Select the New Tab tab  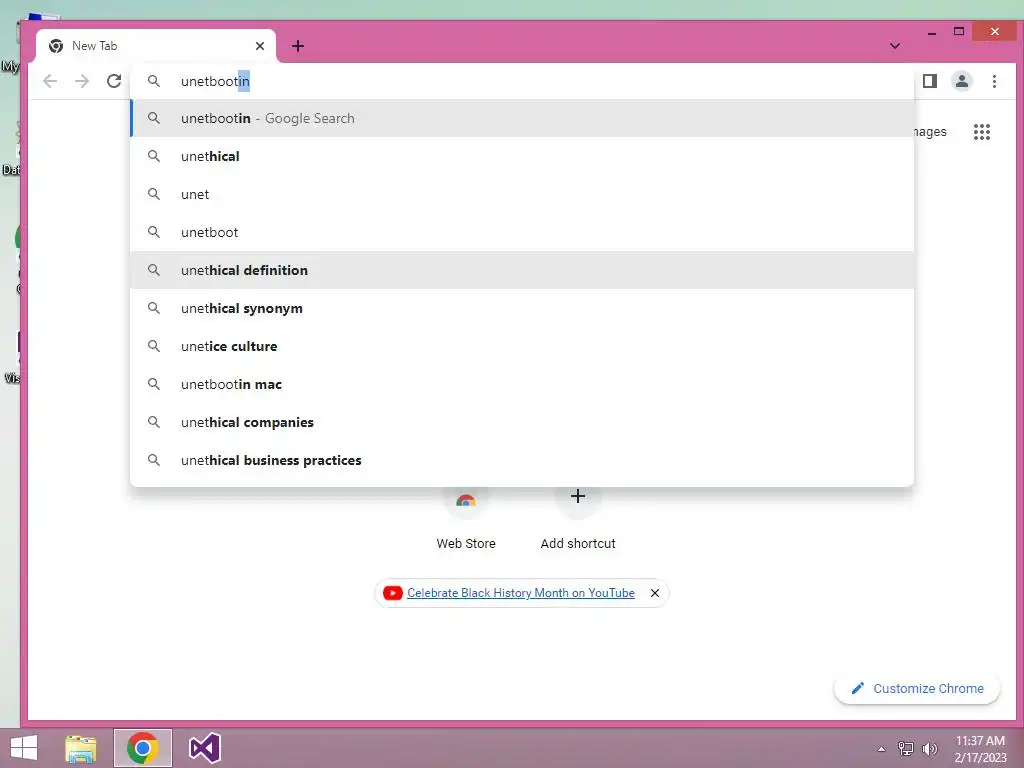coord(156,46)
